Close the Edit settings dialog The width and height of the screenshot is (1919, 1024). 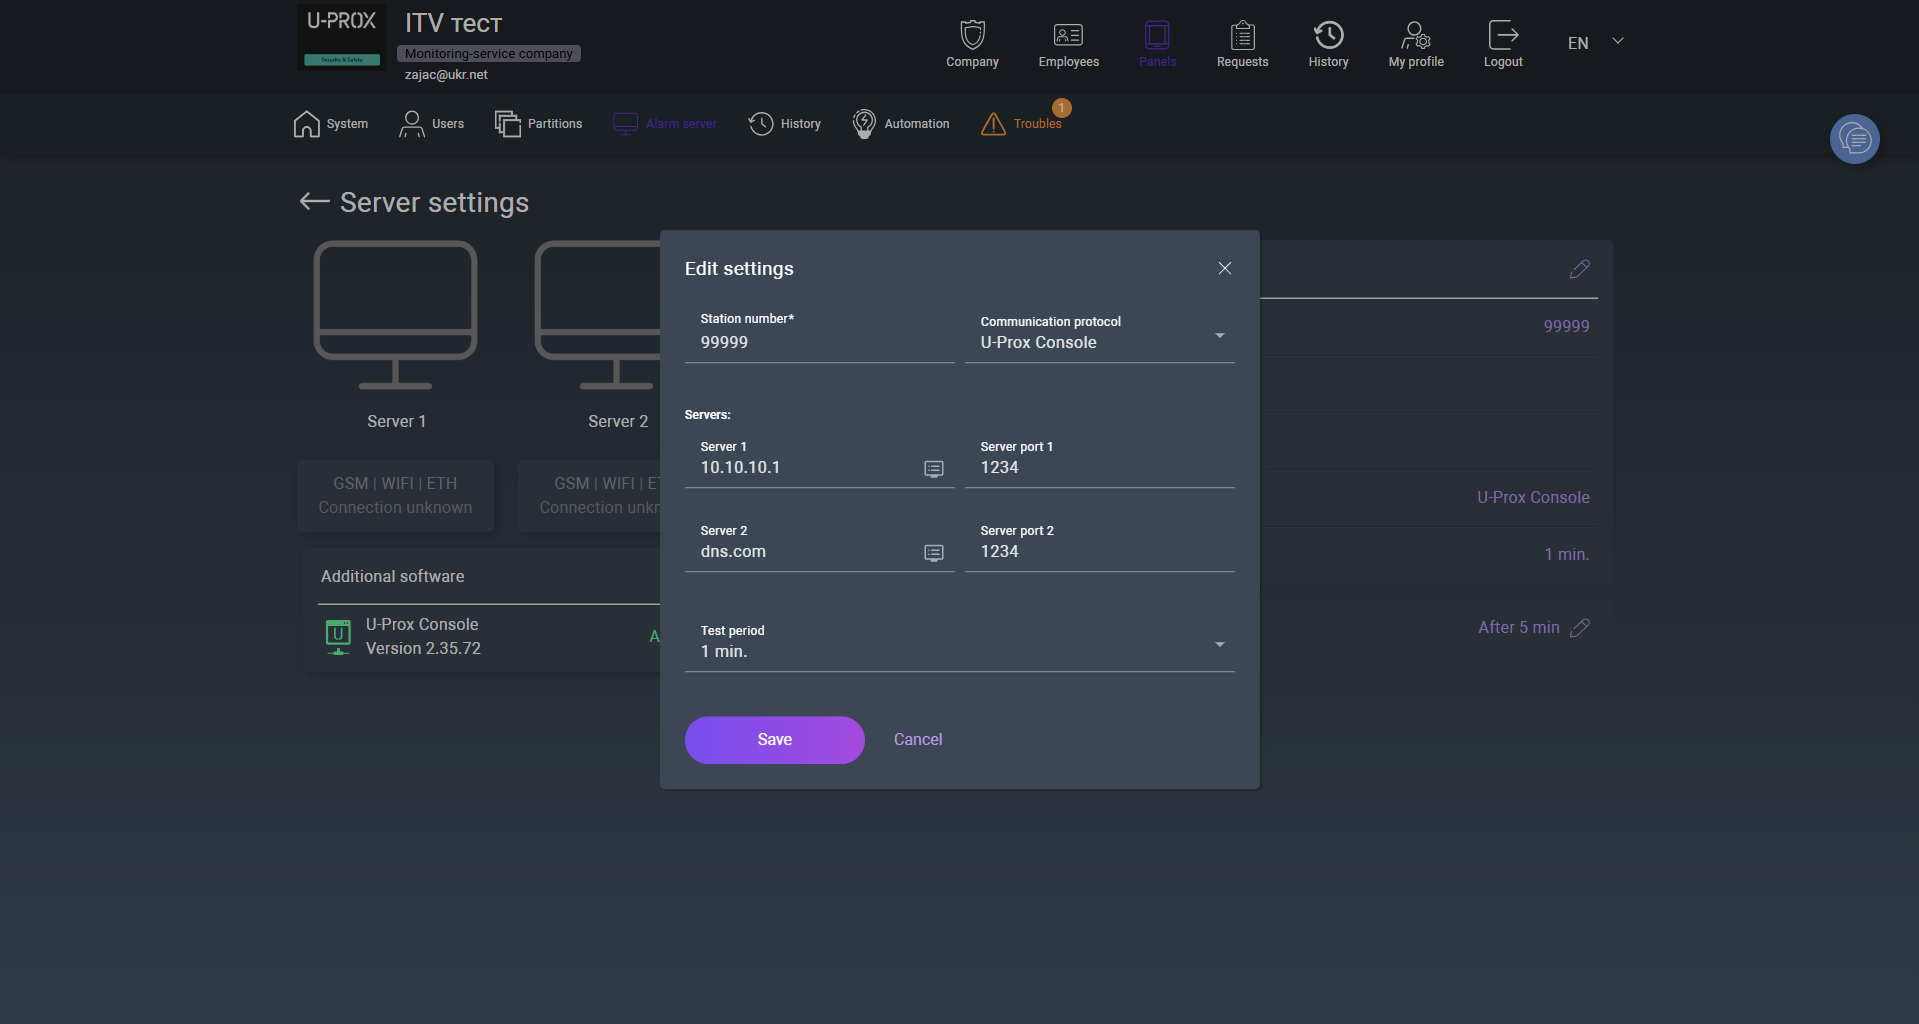[x=1224, y=268]
